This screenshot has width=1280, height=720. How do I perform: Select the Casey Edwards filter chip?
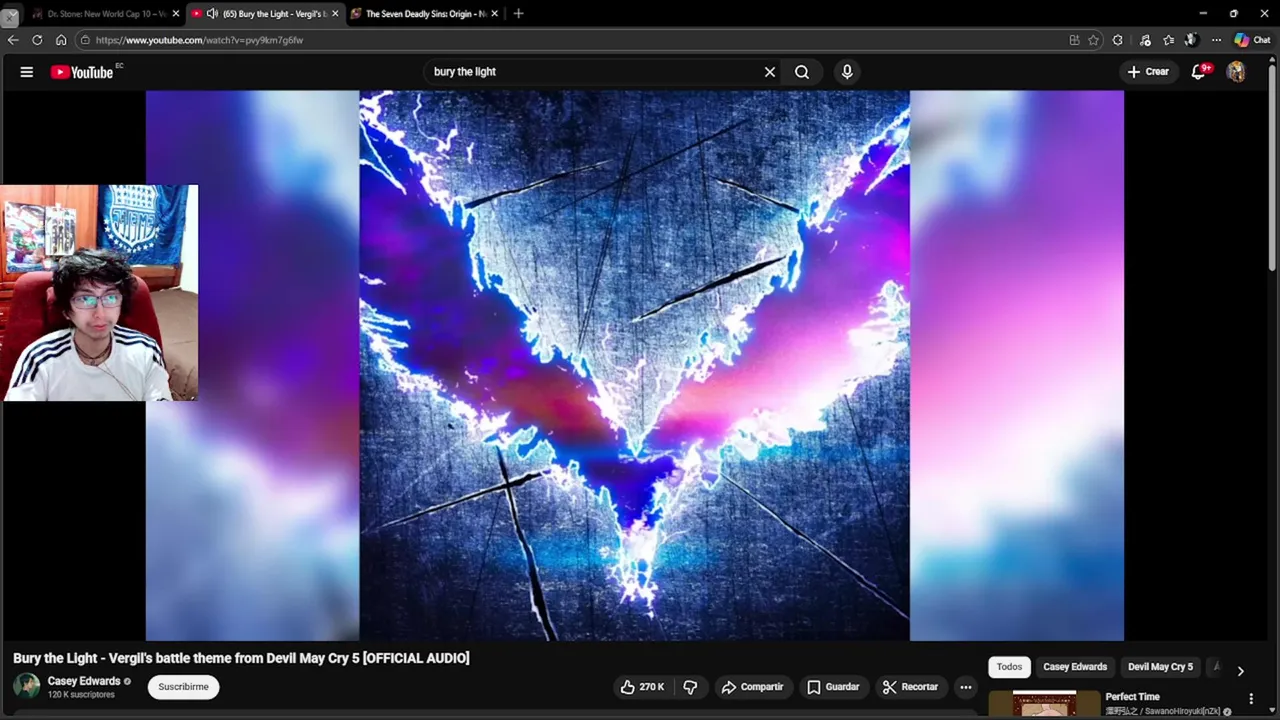tap(1075, 667)
